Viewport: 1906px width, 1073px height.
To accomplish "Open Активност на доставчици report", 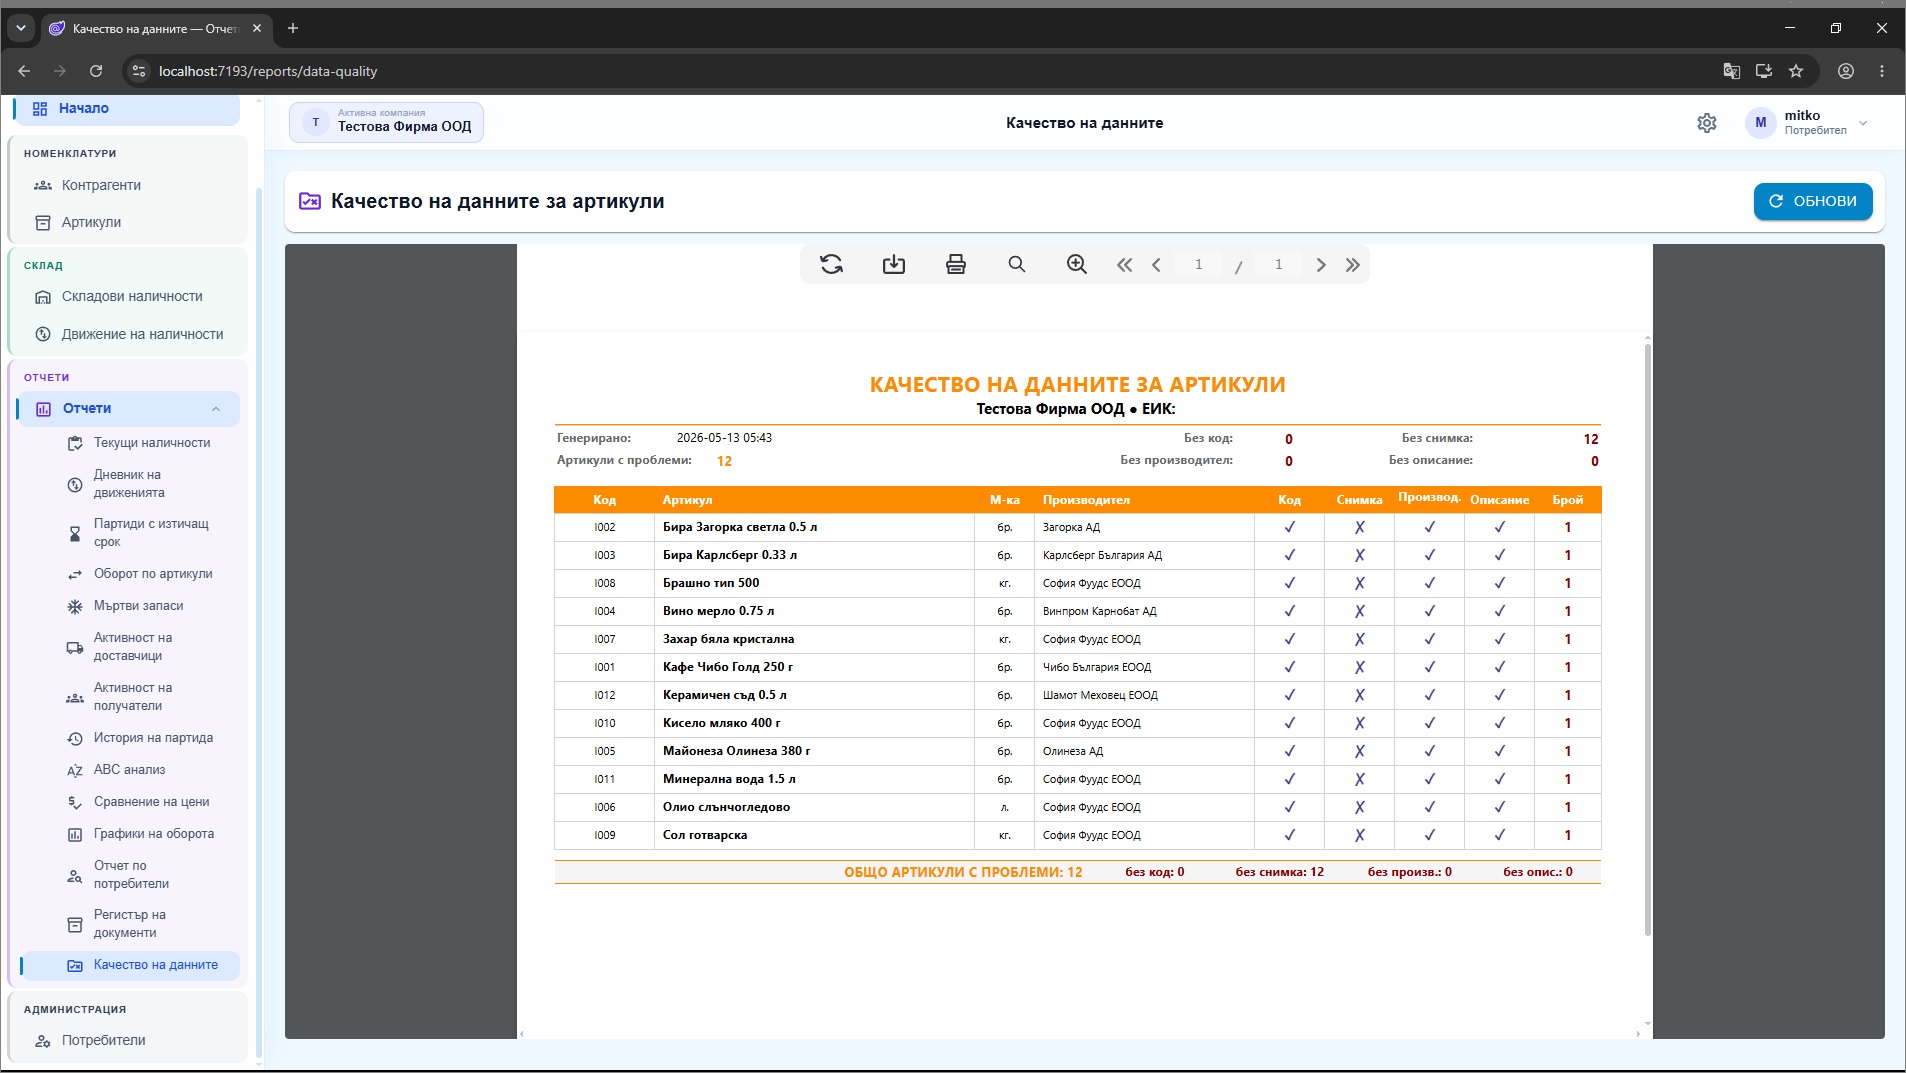I will coord(140,647).
